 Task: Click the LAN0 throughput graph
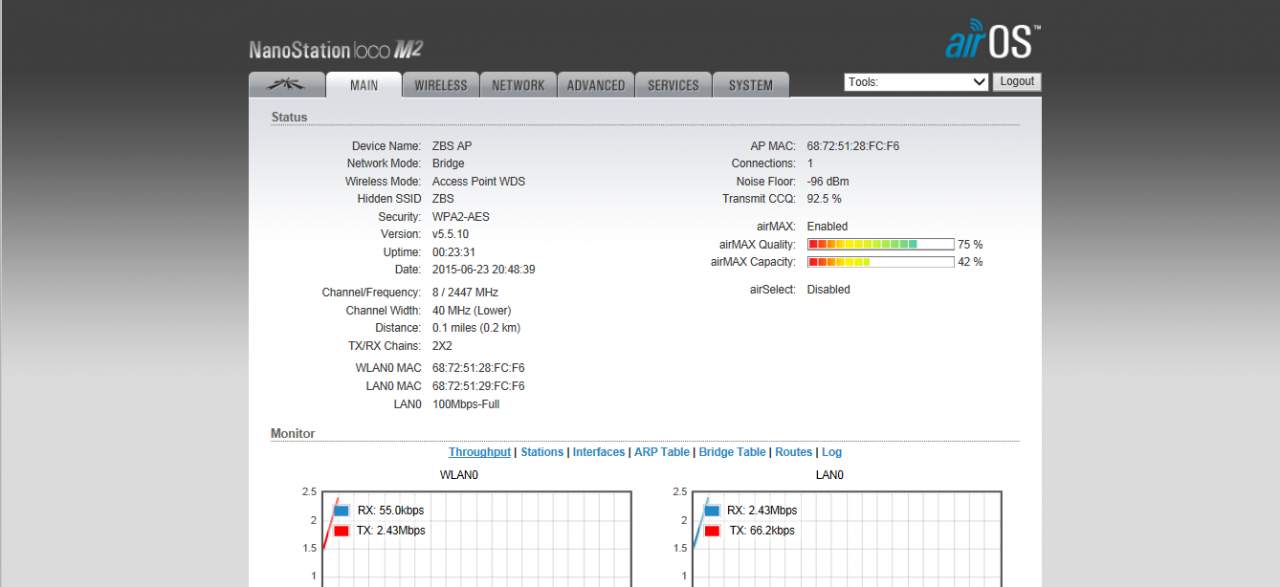[846, 538]
